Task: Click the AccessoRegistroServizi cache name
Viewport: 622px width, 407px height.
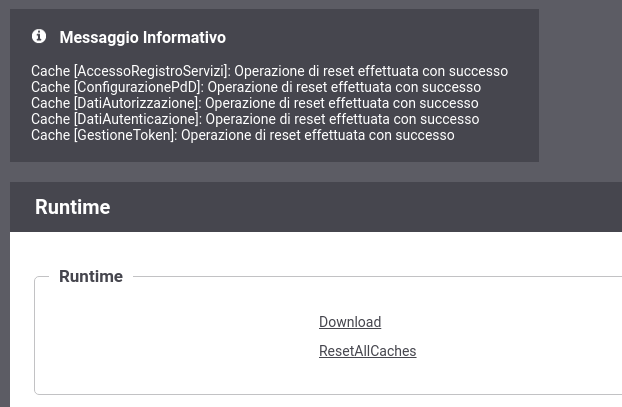Action: 151,71
